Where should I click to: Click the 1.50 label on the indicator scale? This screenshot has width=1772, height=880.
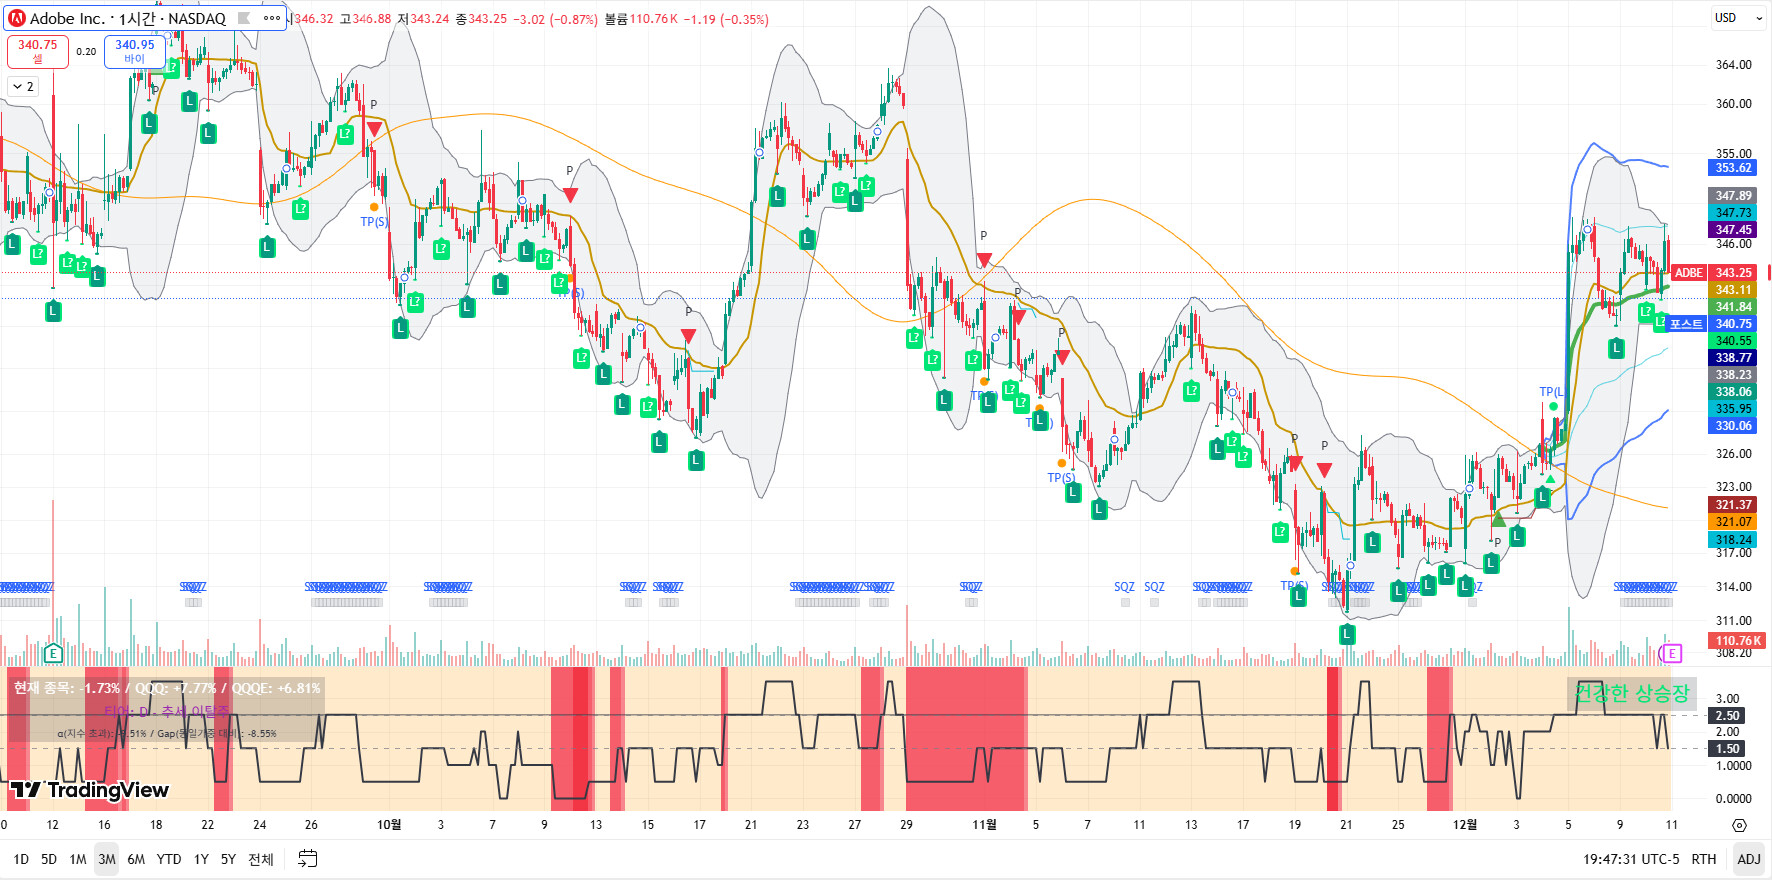pyautogui.click(x=1728, y=749)
